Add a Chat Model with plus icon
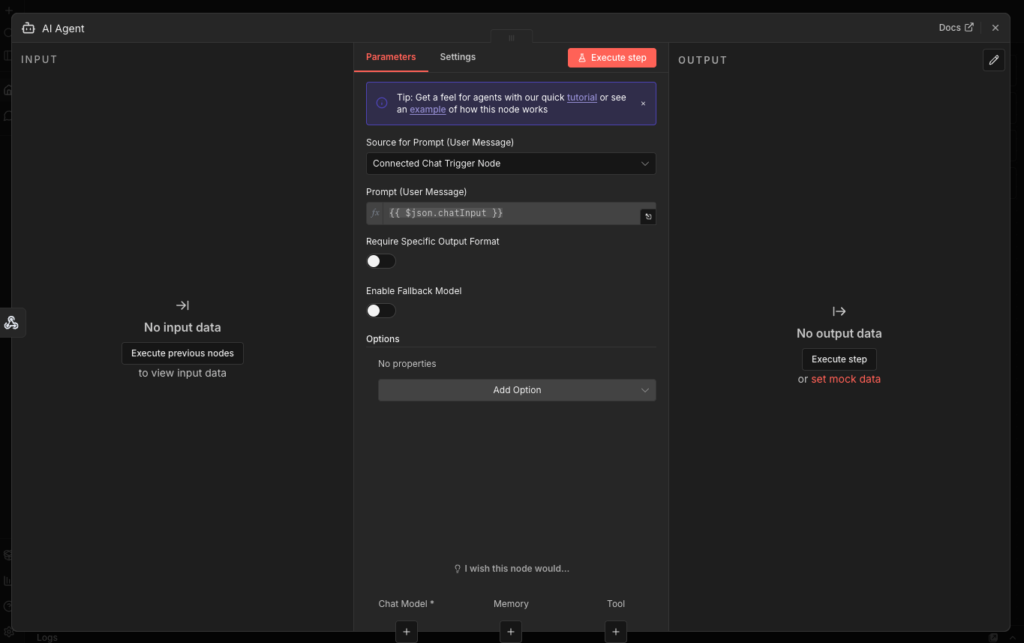 pos(407,631)
